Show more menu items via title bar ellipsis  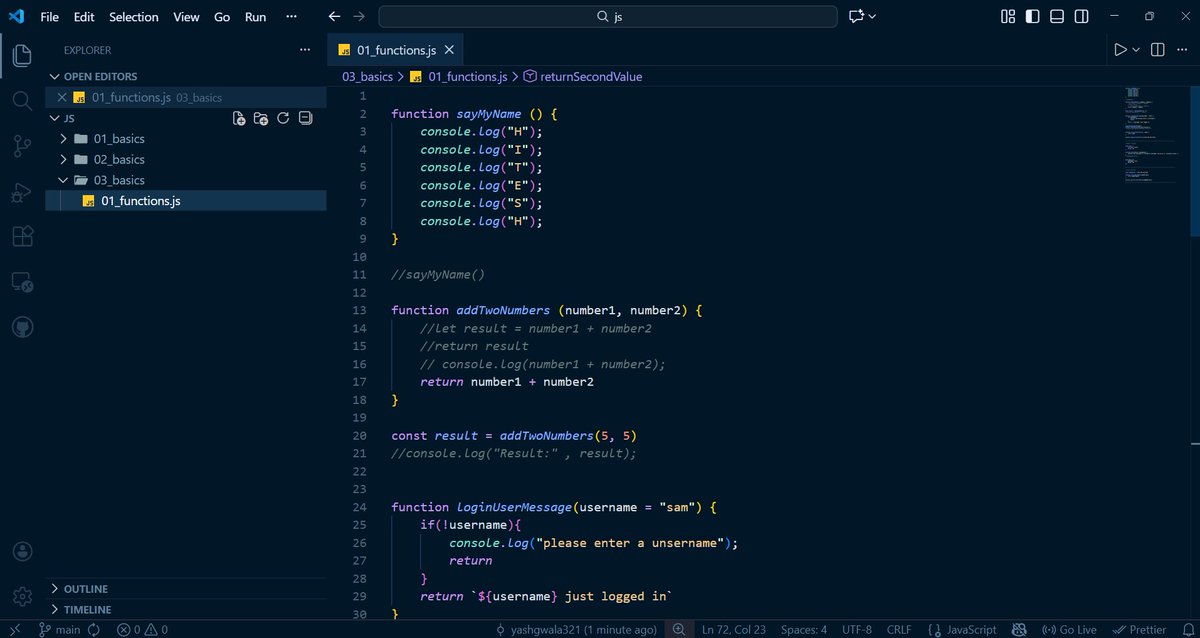(x=291, y=17)
